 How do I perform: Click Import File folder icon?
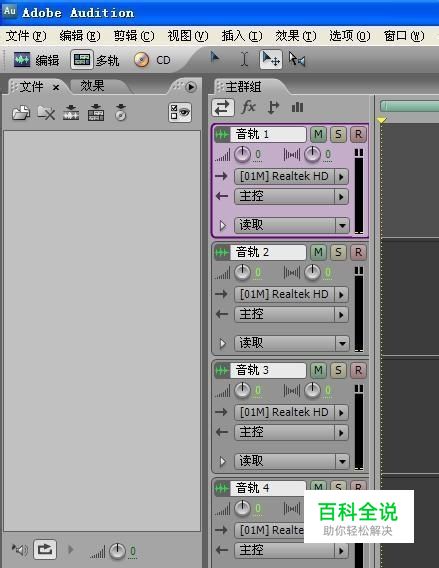pos(21,113)
